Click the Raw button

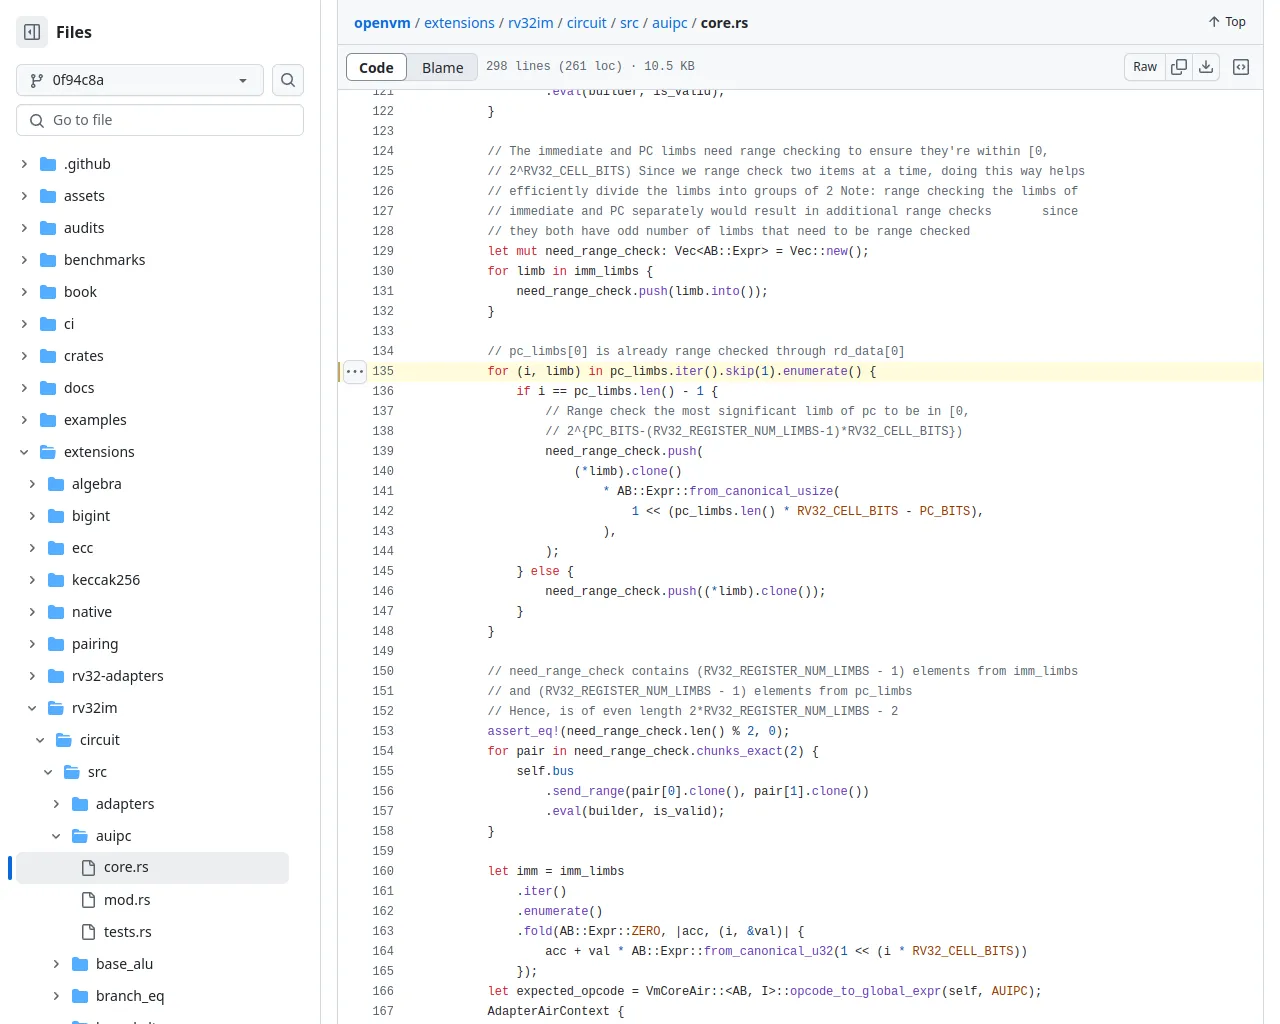[x=1145, y=67]
